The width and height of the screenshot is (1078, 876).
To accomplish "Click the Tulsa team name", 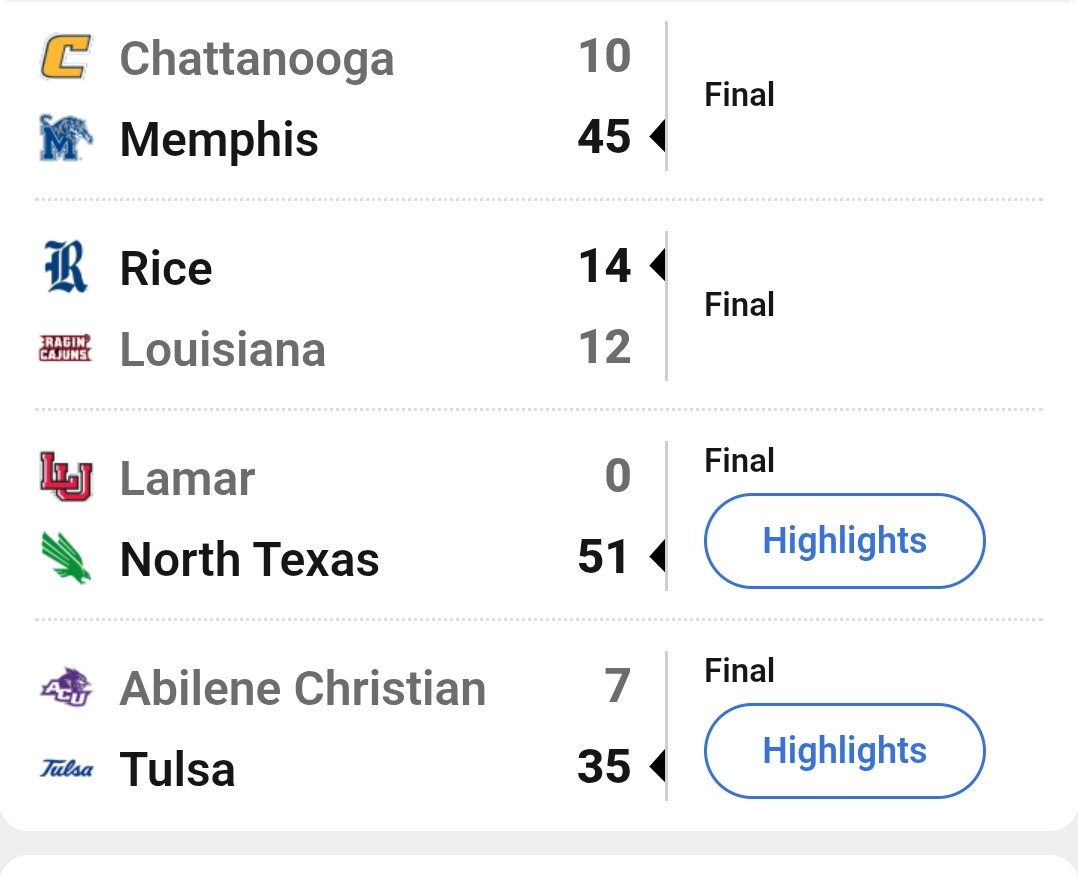I will click(x=178, y=770).
